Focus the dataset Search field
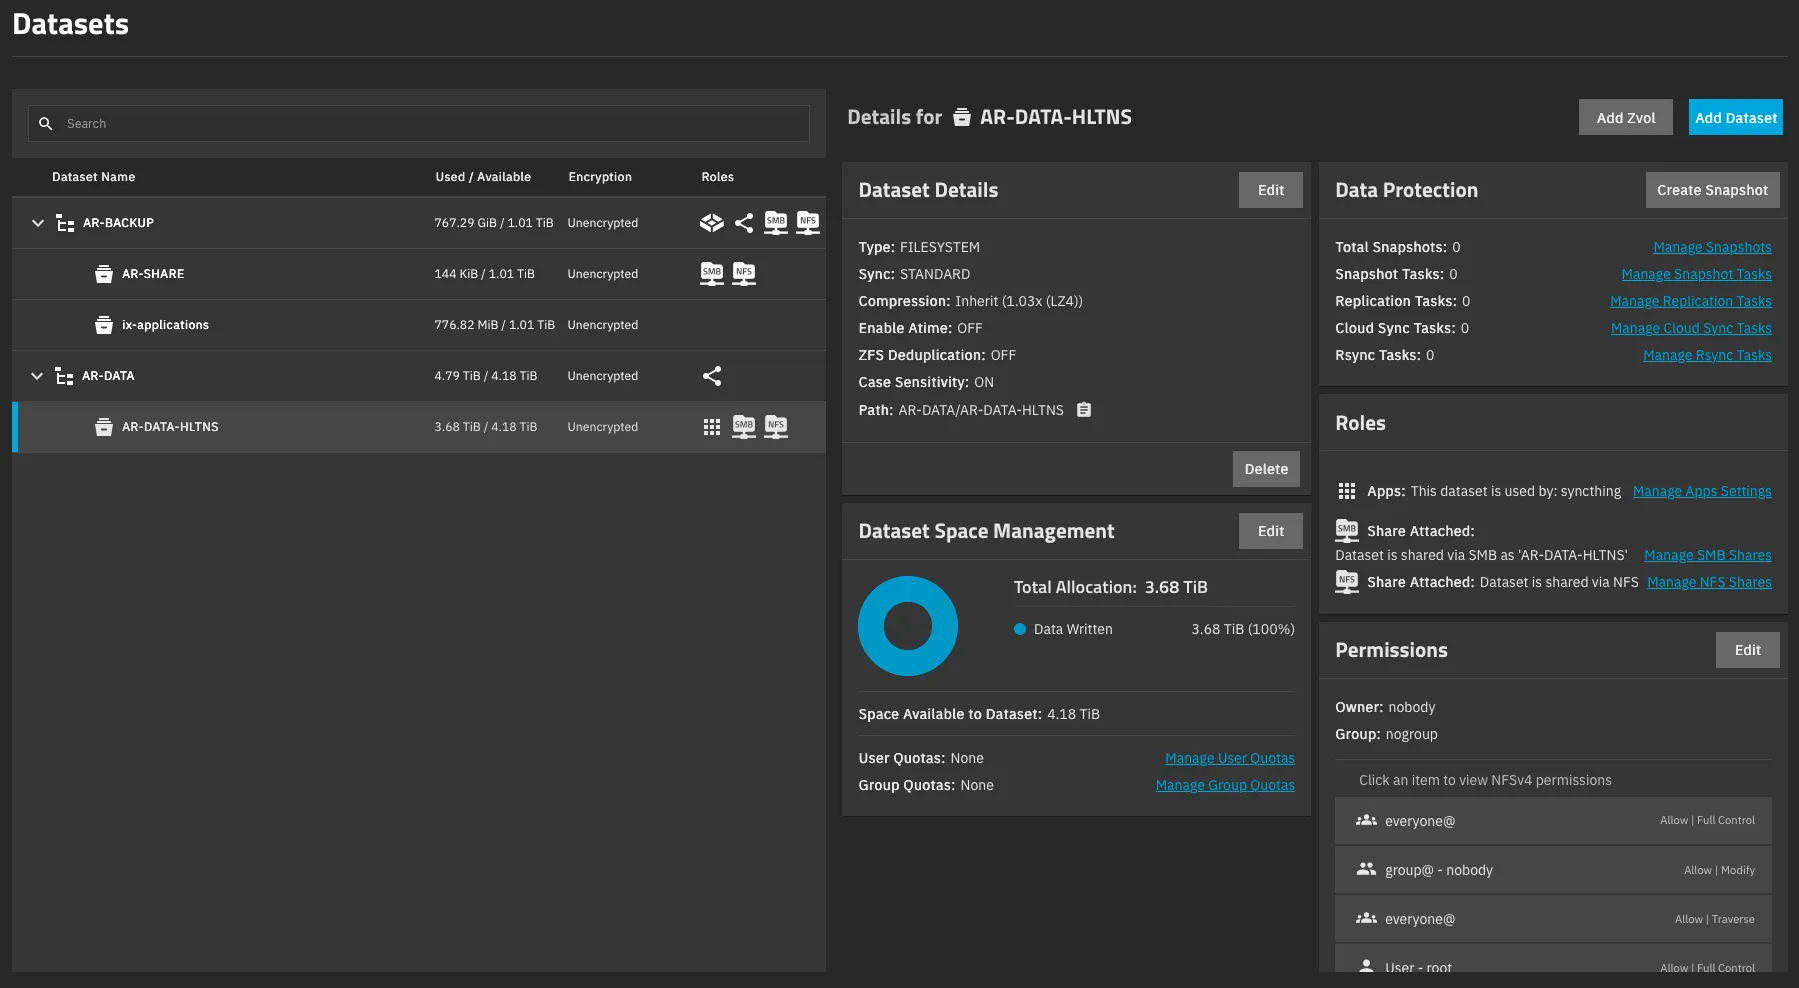Screen dimensions: 1799x988 tap(430, 124)
